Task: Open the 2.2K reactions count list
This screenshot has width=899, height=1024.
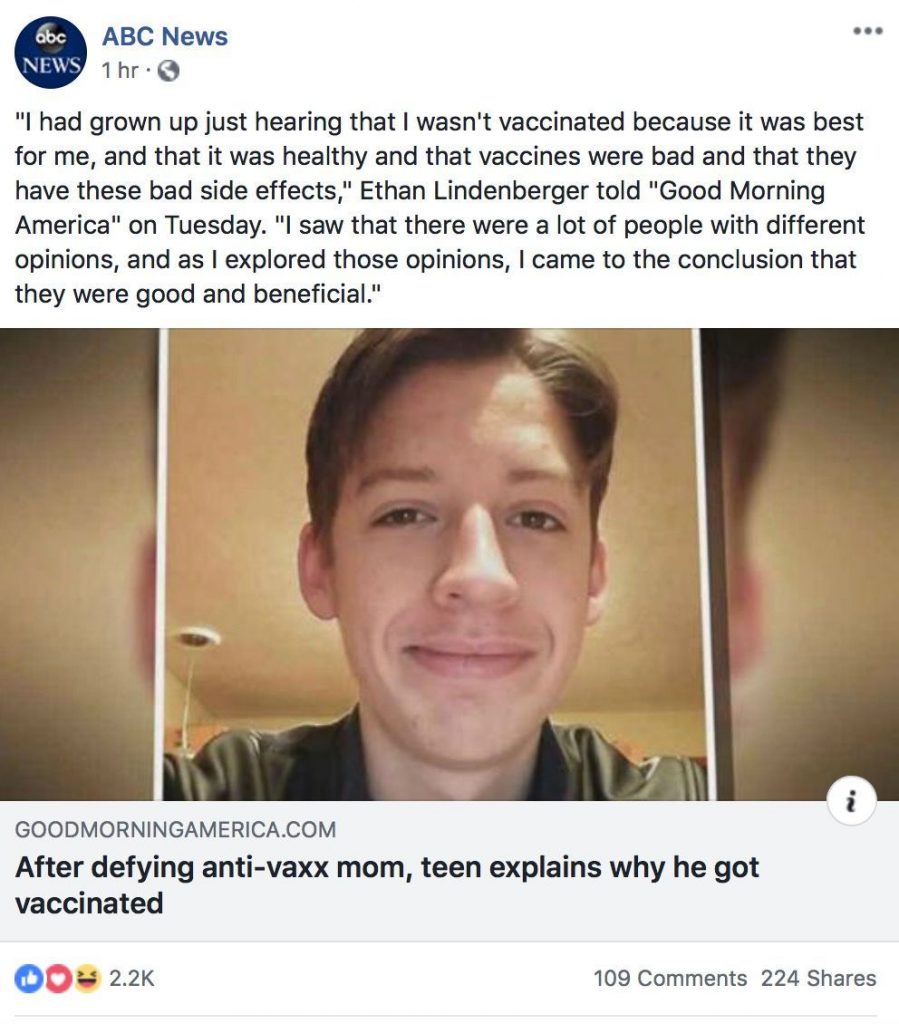Action: pyautogui.click(x=132, y=978)
